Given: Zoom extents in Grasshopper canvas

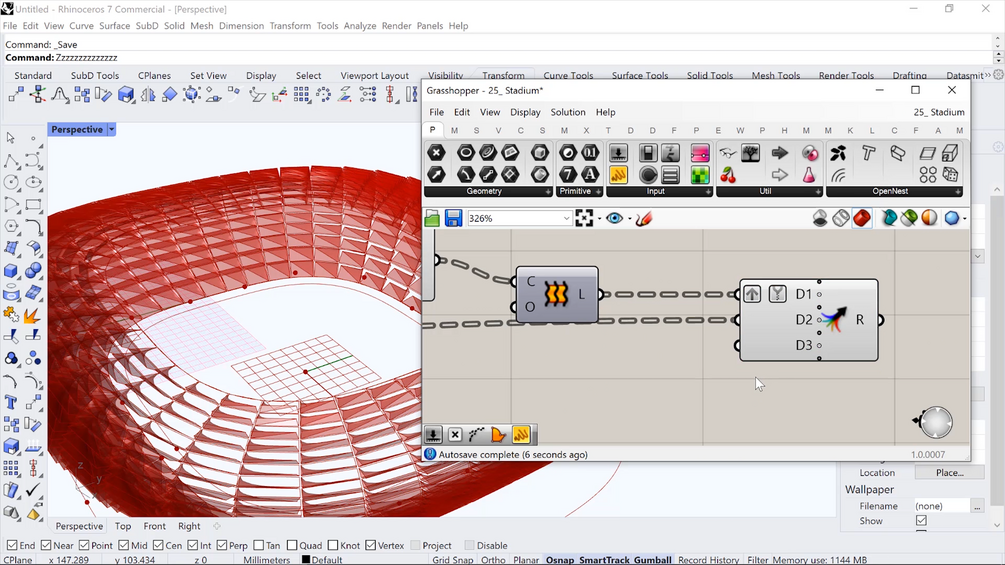Looking at the screenshot, I should click(x=584, y=218).
